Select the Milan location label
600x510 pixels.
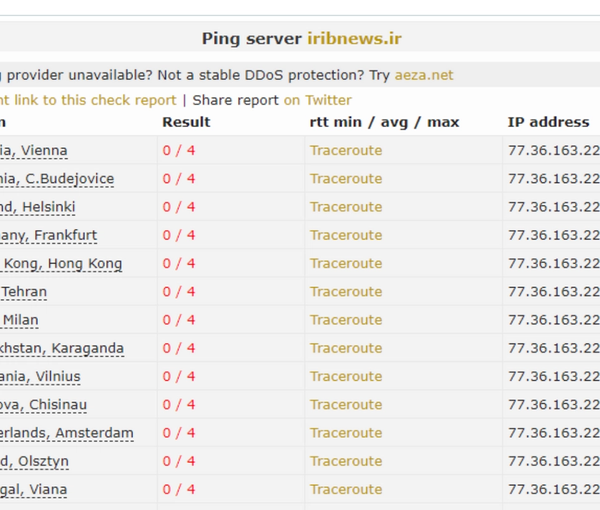19,320
